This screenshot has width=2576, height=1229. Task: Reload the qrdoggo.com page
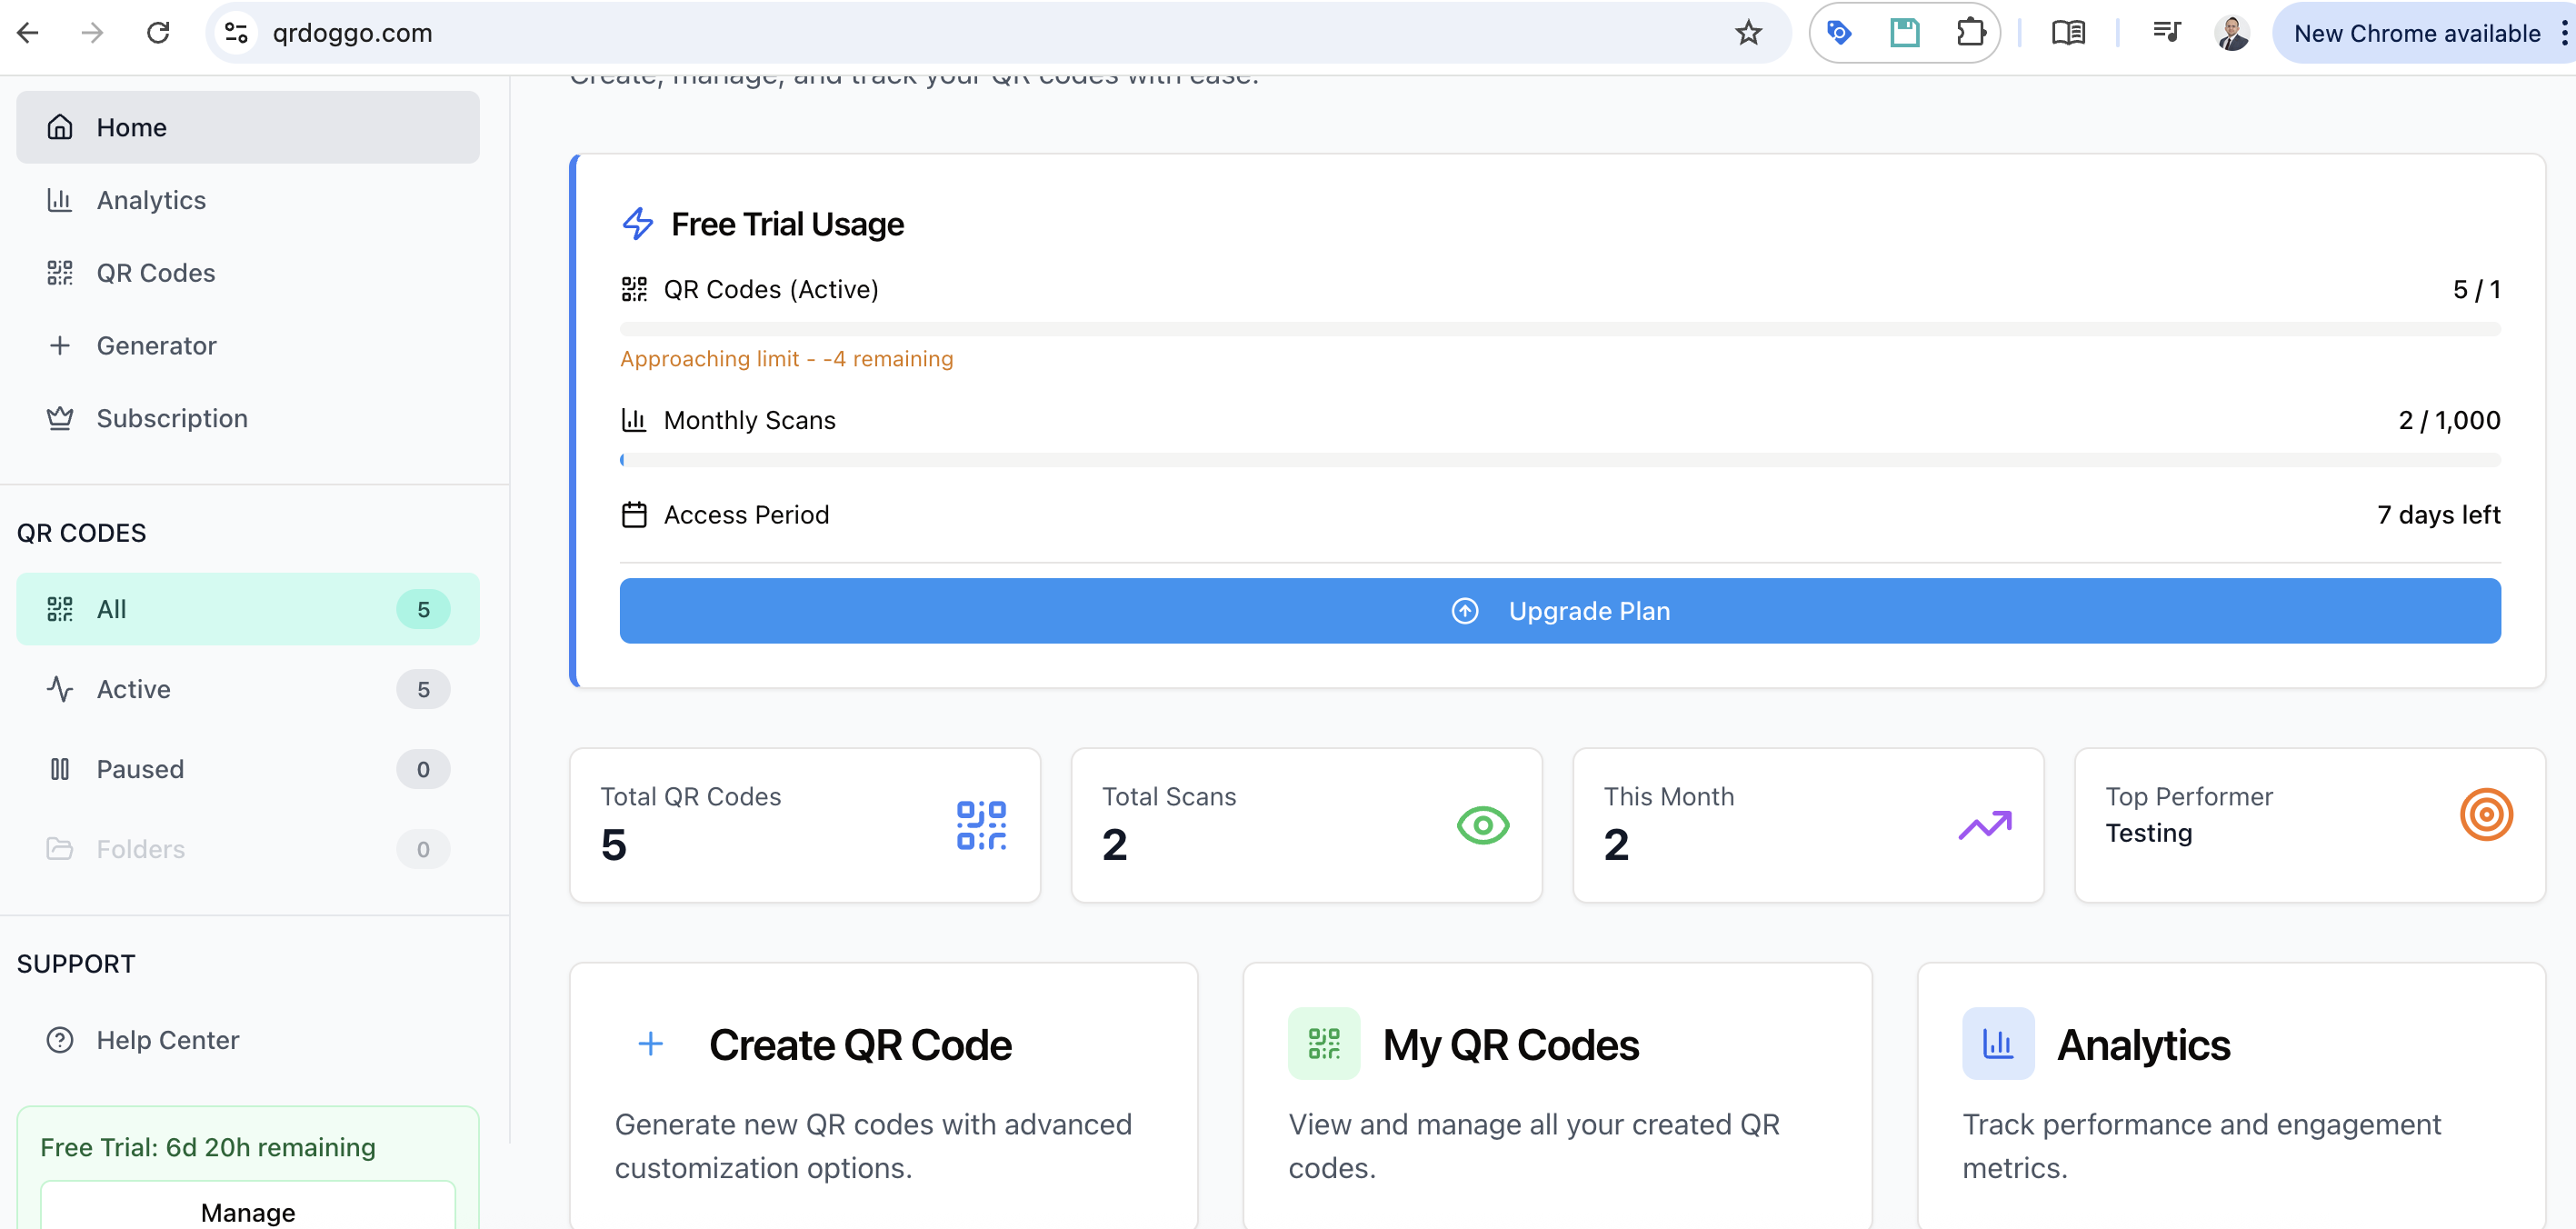tap(158, 33)
